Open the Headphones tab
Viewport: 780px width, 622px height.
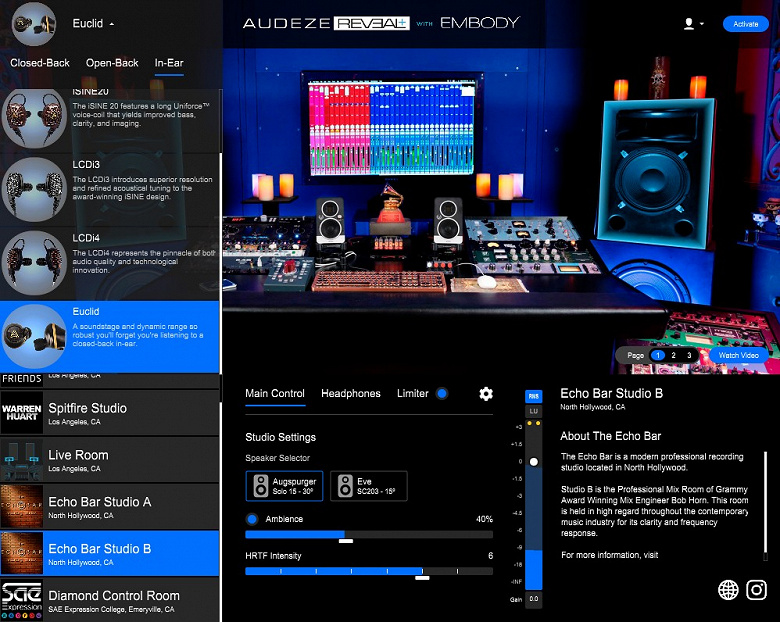351,394
